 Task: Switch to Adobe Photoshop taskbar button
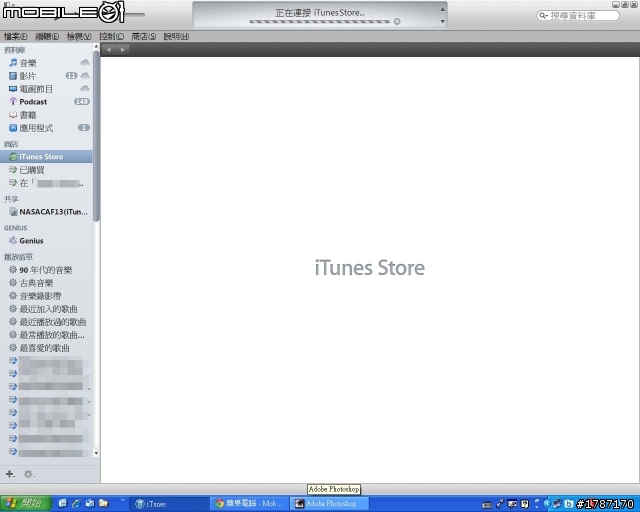pos(329,504)
